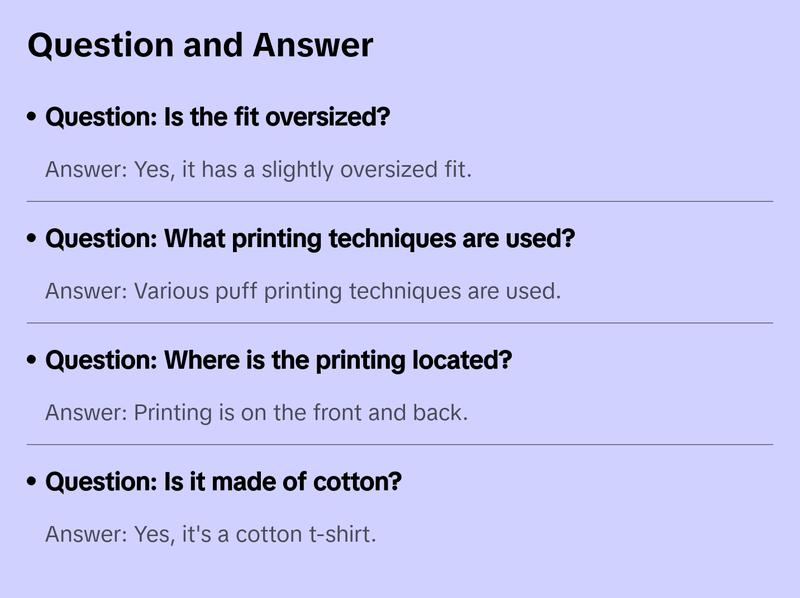The width and height of the screenshot is (800, 598).
Task: Click the divider below the puff printing answer
Action: click(400, 323)
